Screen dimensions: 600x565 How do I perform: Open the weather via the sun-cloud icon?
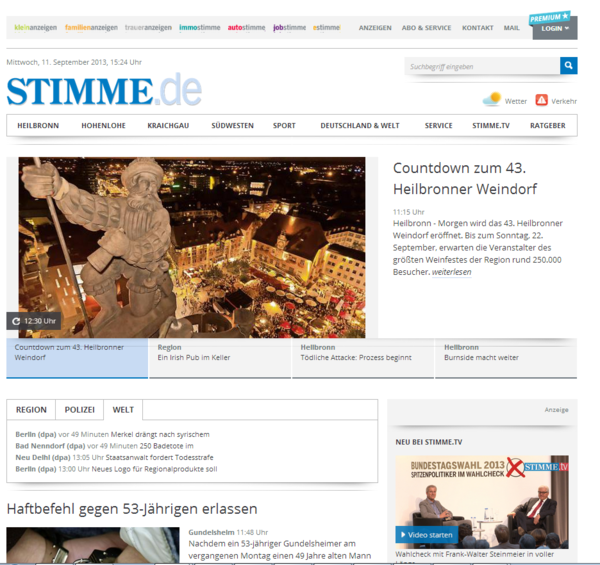point(491,100)
